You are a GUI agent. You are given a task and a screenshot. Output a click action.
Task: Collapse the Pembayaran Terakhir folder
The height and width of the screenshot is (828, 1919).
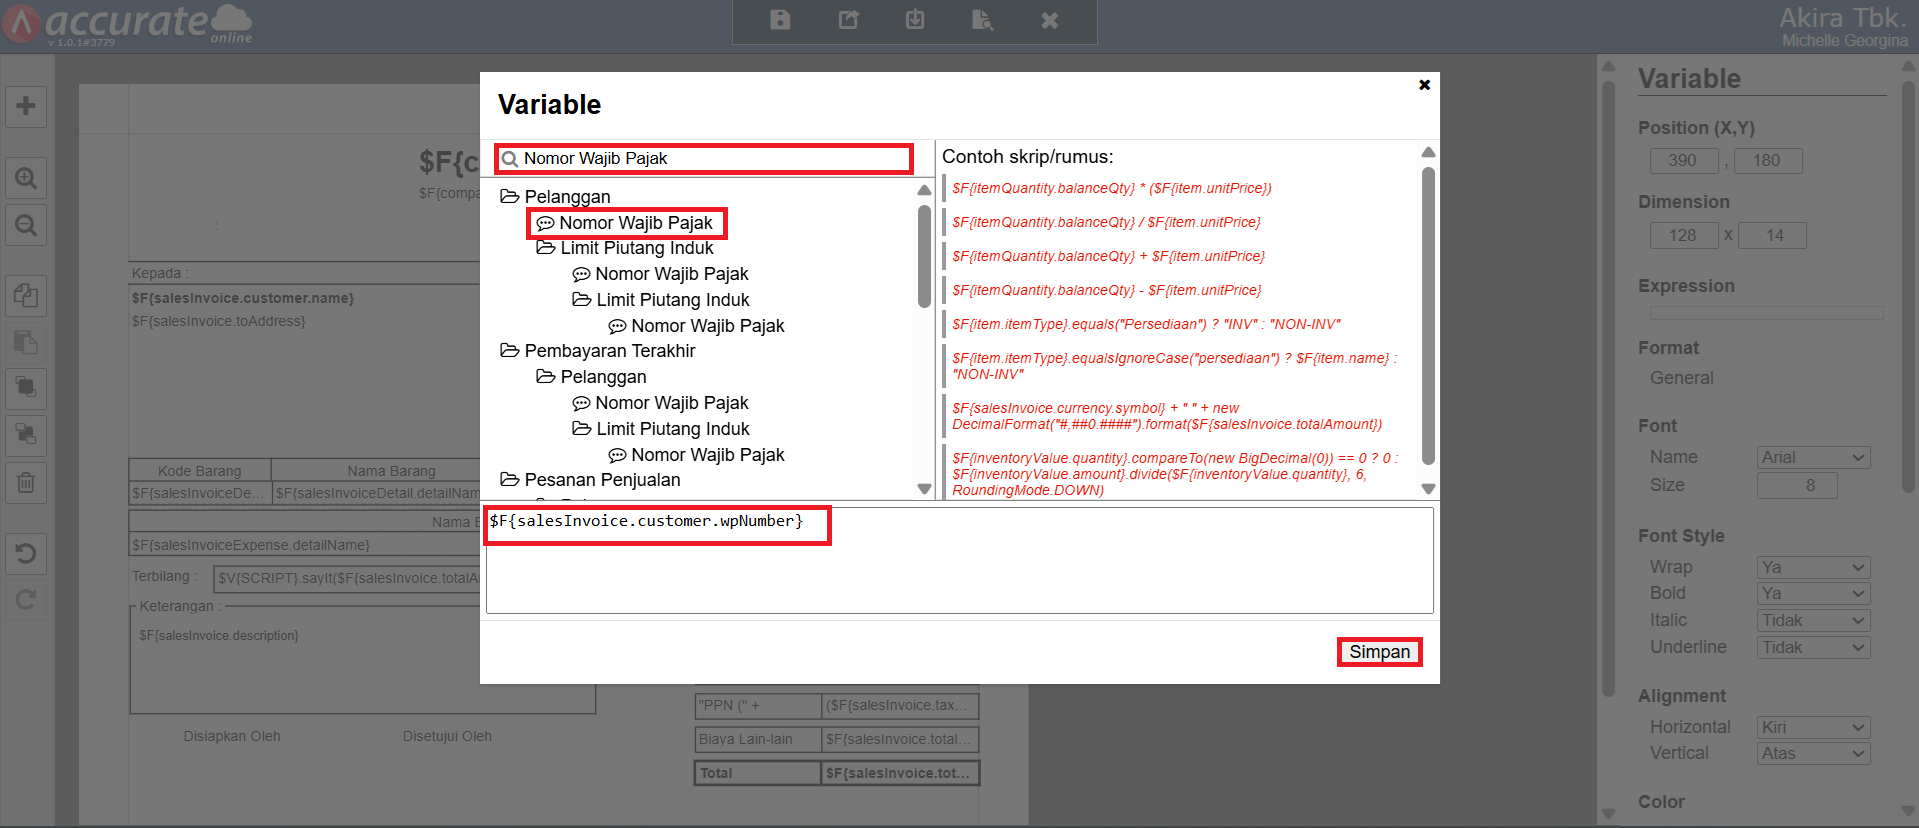[x=510, y=351]
